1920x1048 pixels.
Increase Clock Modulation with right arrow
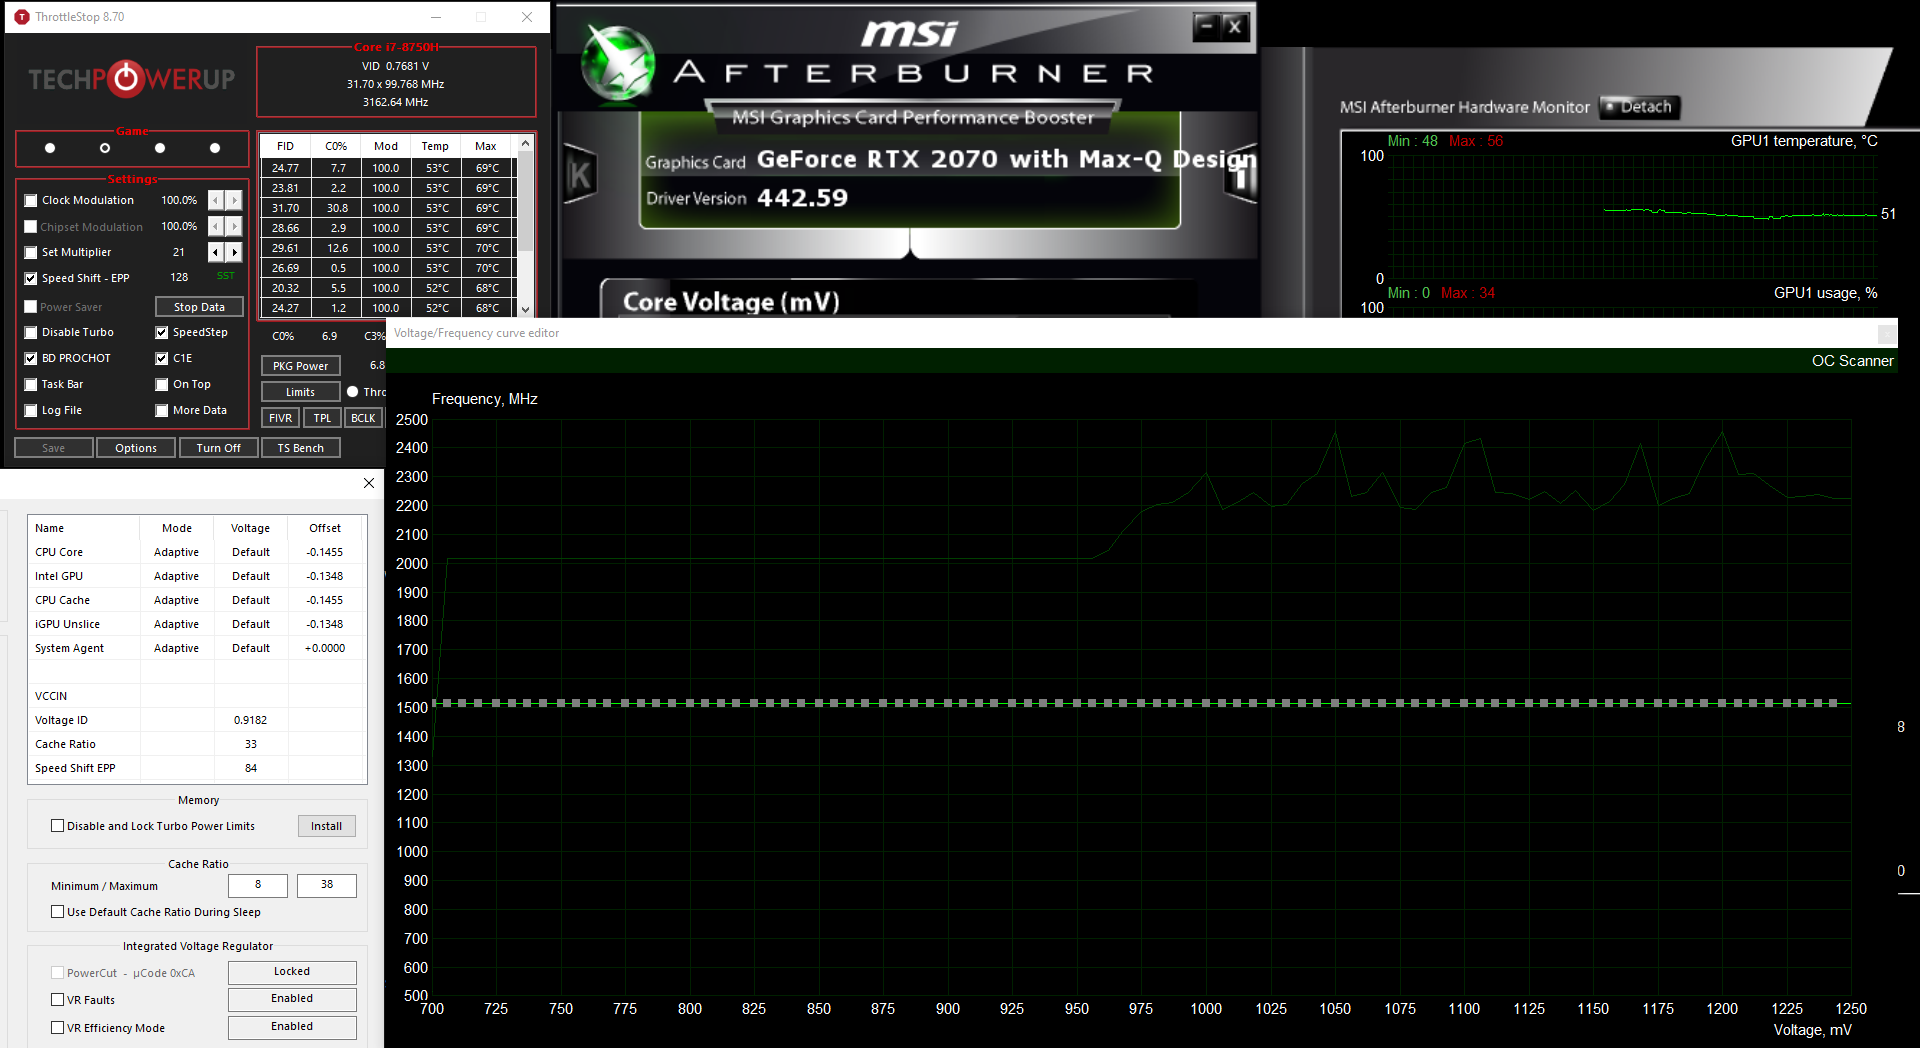(x=234, y=200)
